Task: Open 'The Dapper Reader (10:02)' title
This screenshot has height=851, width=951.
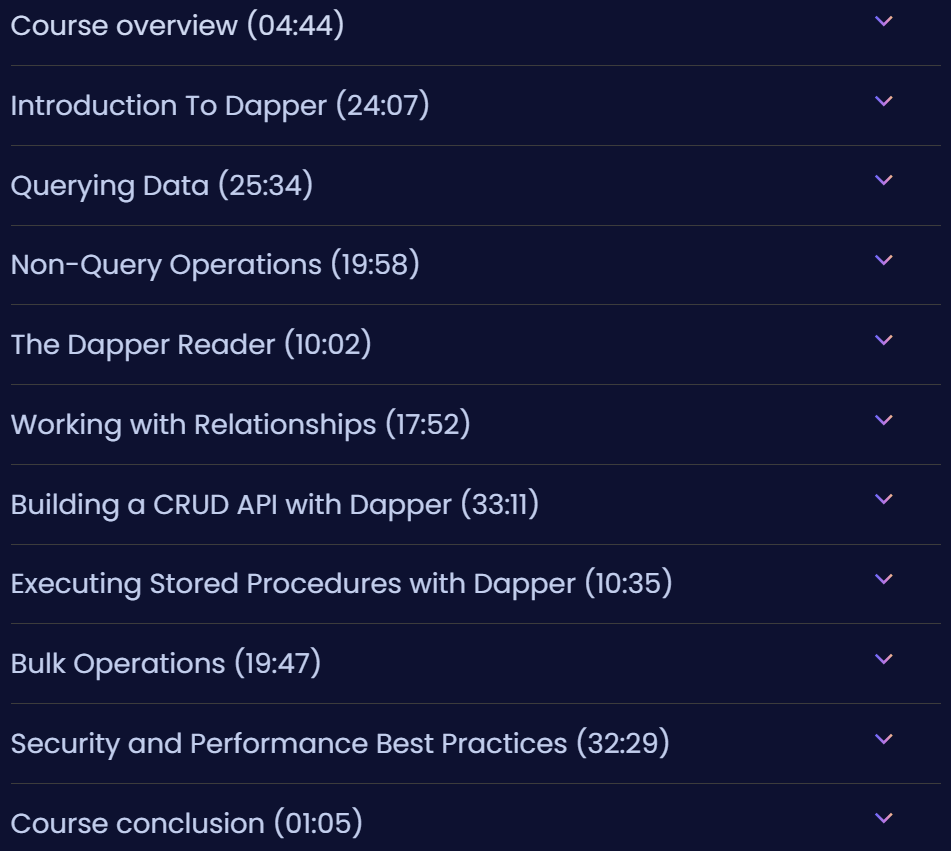Action: [191, 345]
